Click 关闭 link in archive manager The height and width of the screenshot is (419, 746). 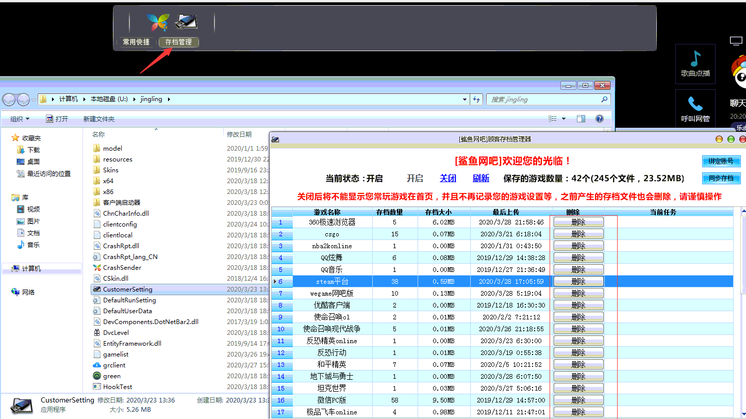pyautogui.click(x=448, y=178)
